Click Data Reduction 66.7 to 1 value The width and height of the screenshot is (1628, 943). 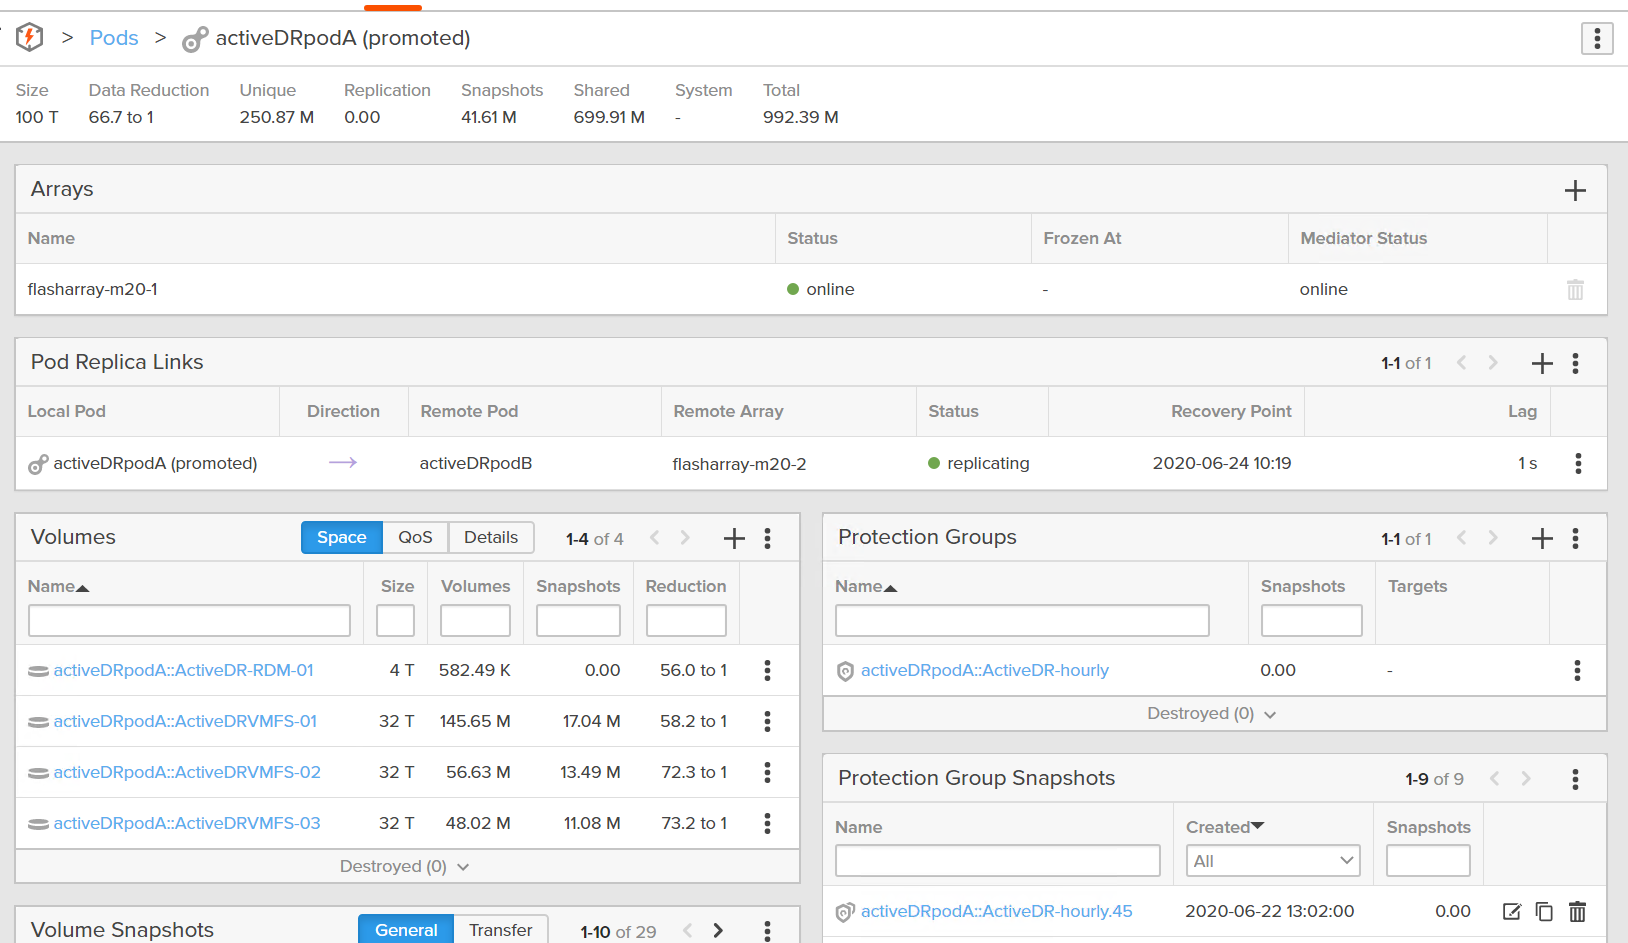121,117
